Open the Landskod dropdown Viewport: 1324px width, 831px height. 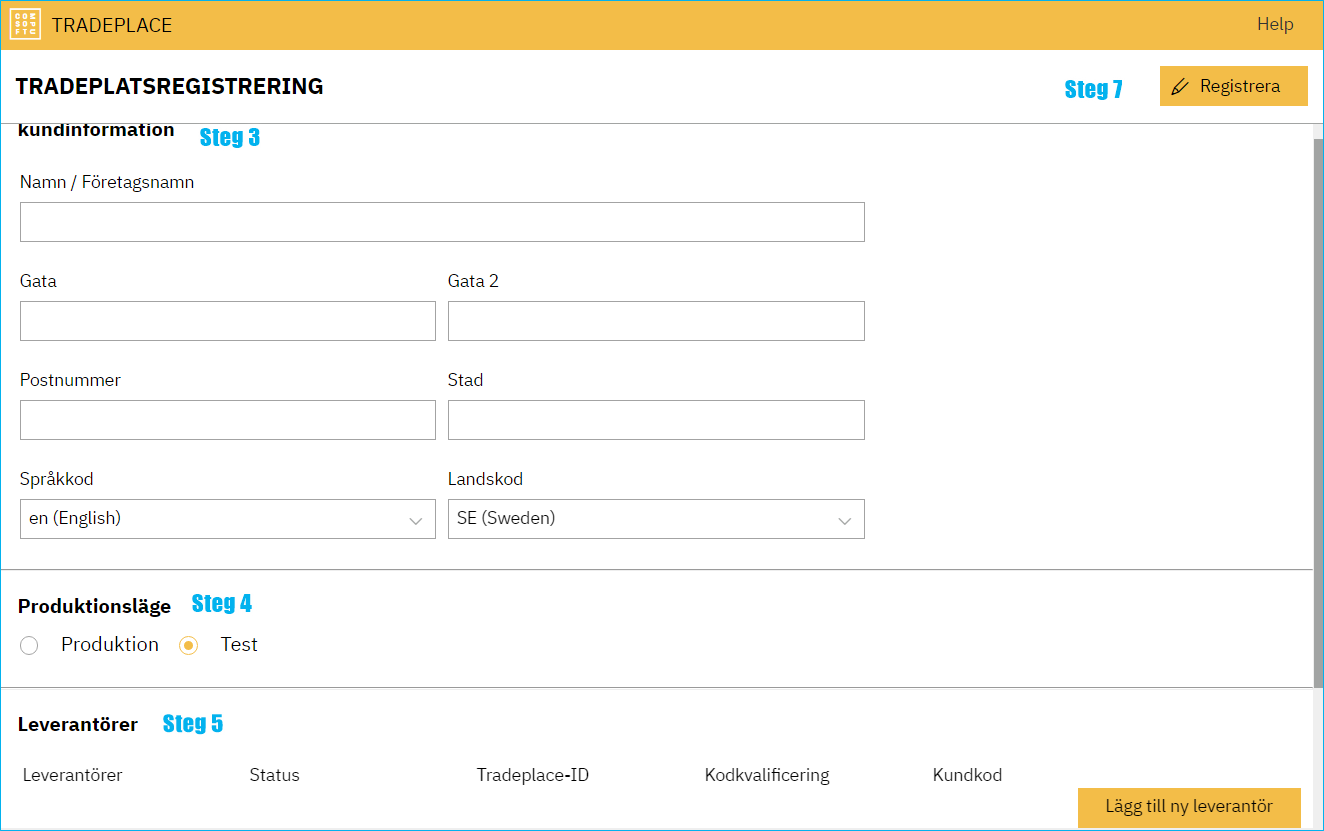click(656, 519)
